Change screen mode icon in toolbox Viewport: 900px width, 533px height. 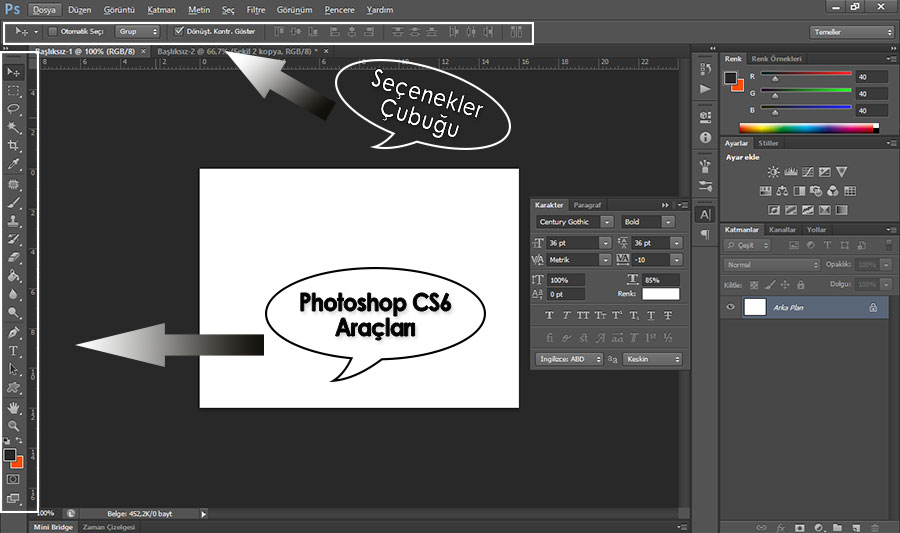tap(13, 498)
